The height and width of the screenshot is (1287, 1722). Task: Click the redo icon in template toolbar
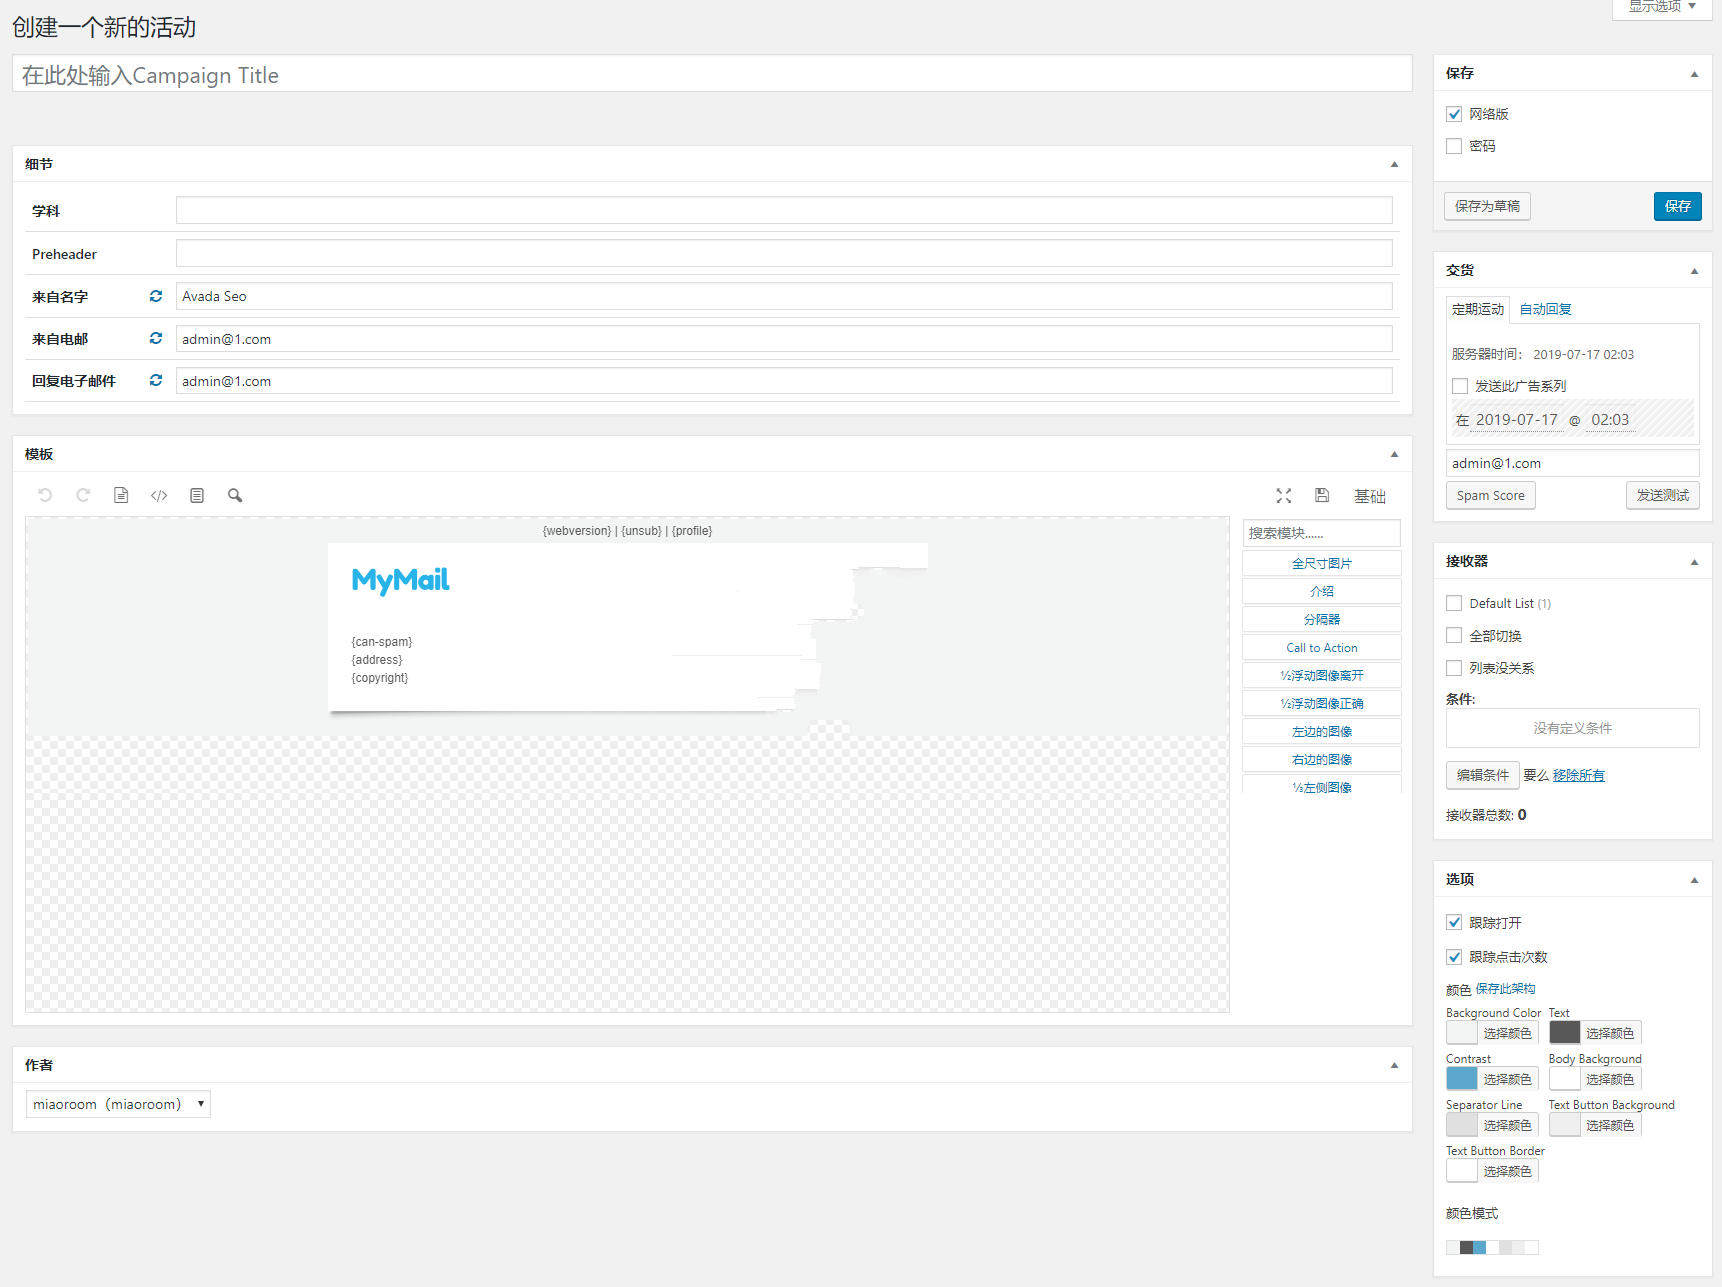pyautogui.click(x=83, y=495)
